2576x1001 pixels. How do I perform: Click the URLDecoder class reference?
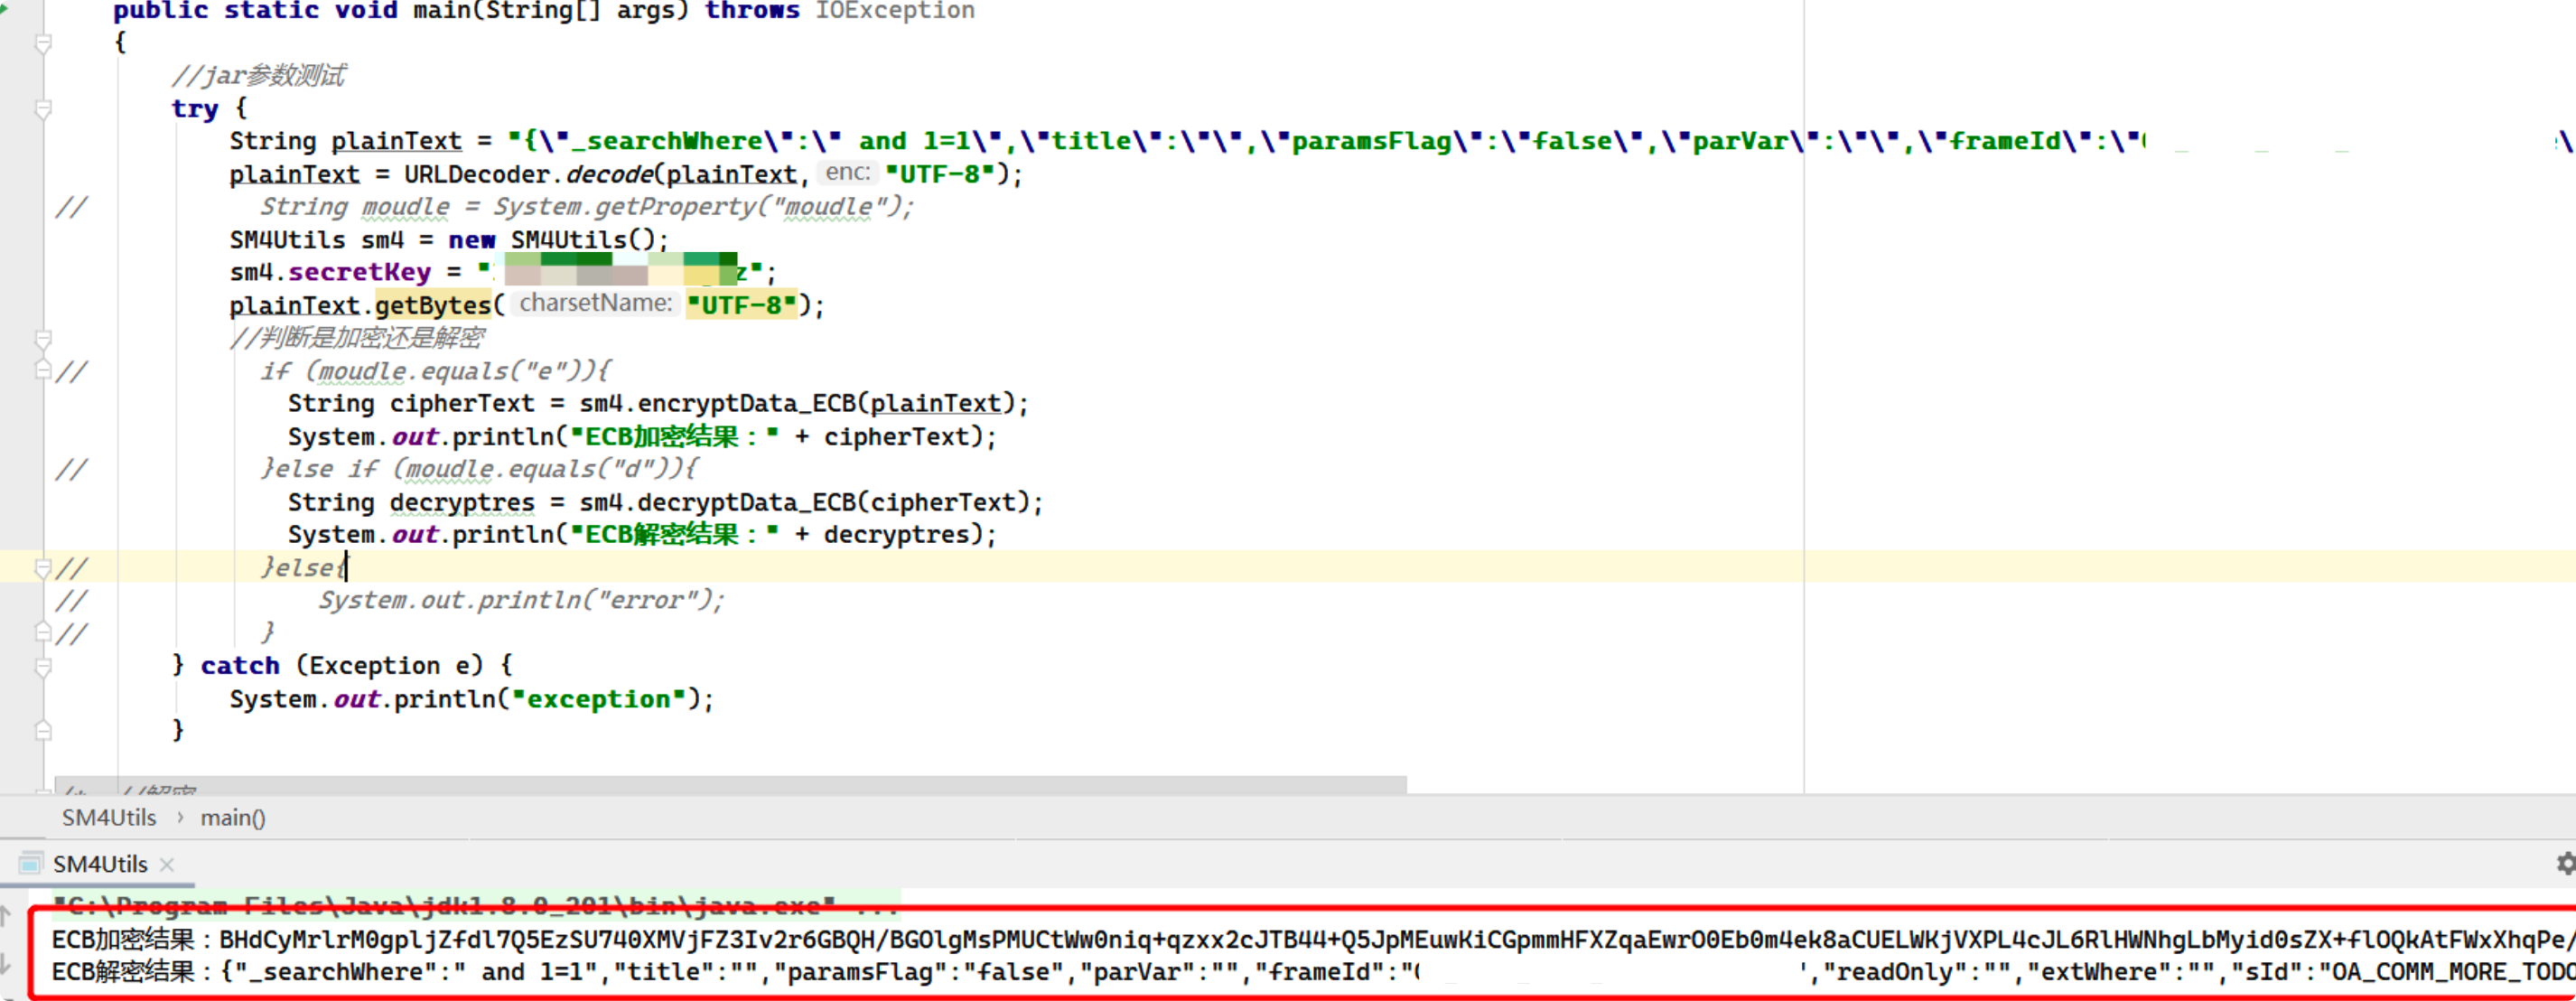(x=477, y=174)
